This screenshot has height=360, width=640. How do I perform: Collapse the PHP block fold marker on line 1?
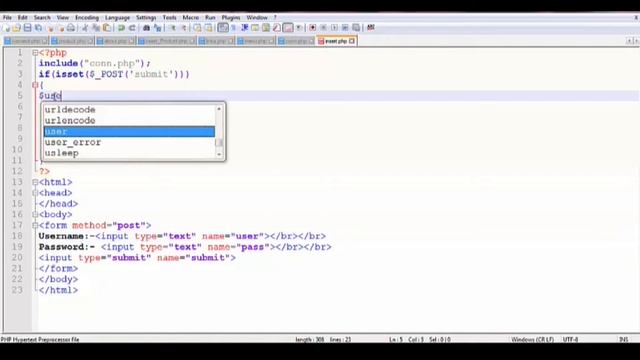(x=35, y=53)
